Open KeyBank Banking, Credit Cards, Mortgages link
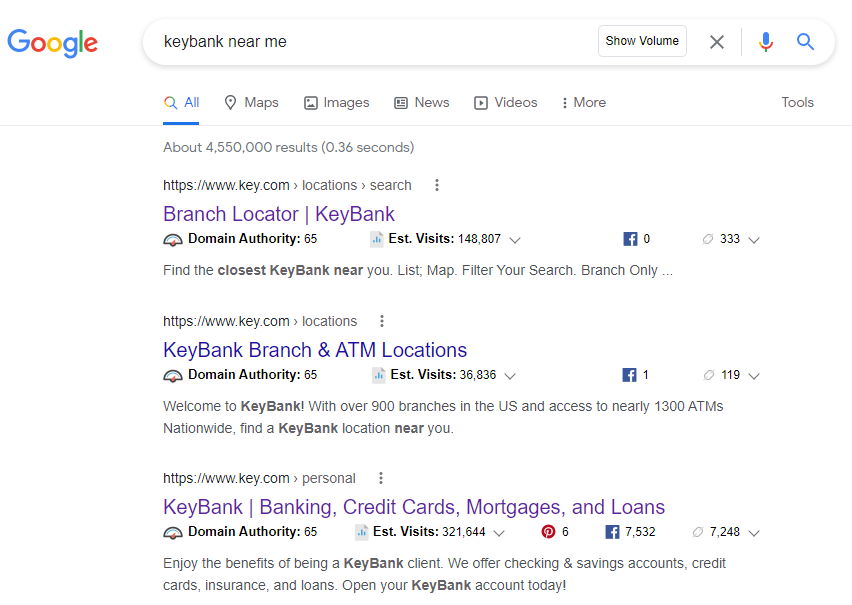 (x=414, y=507)
